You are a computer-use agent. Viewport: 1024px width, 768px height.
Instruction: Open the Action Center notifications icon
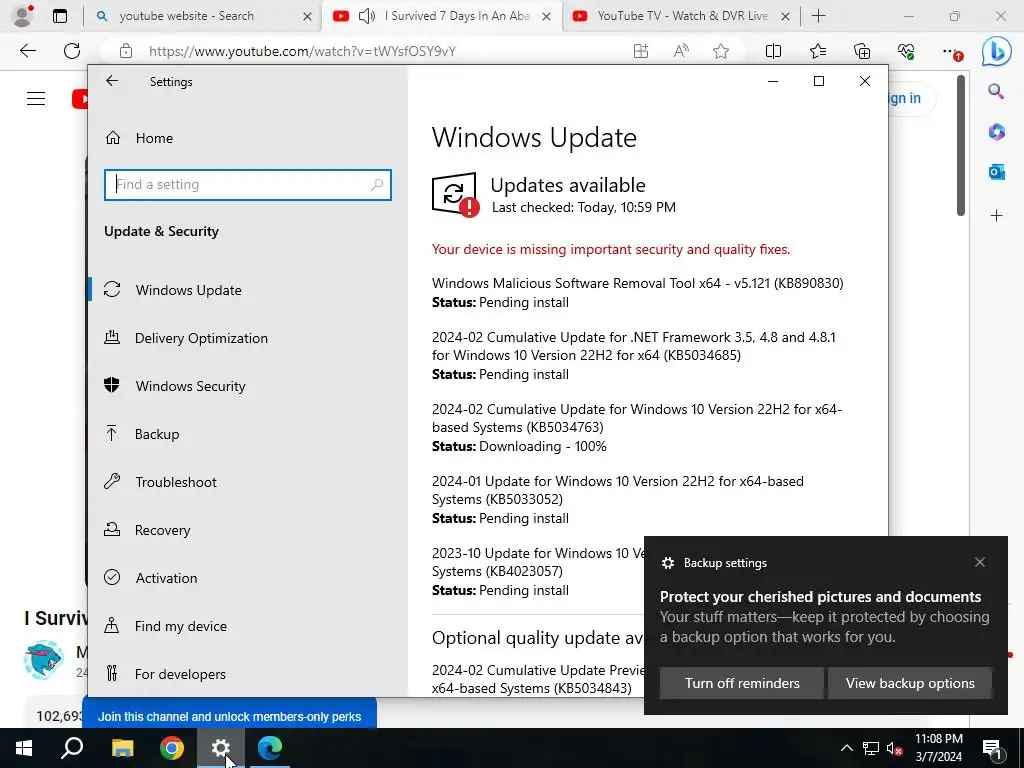(x=993, y=748)
